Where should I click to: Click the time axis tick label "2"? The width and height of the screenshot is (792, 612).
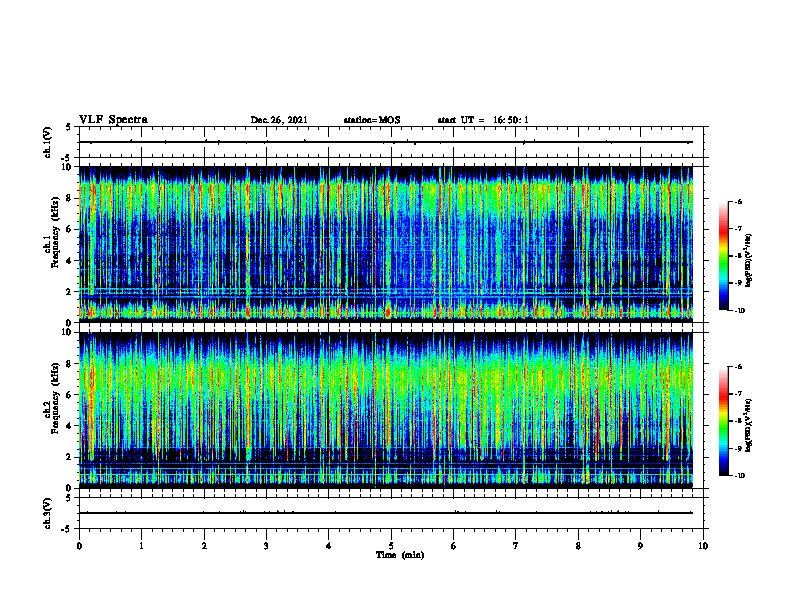(204, 546)
